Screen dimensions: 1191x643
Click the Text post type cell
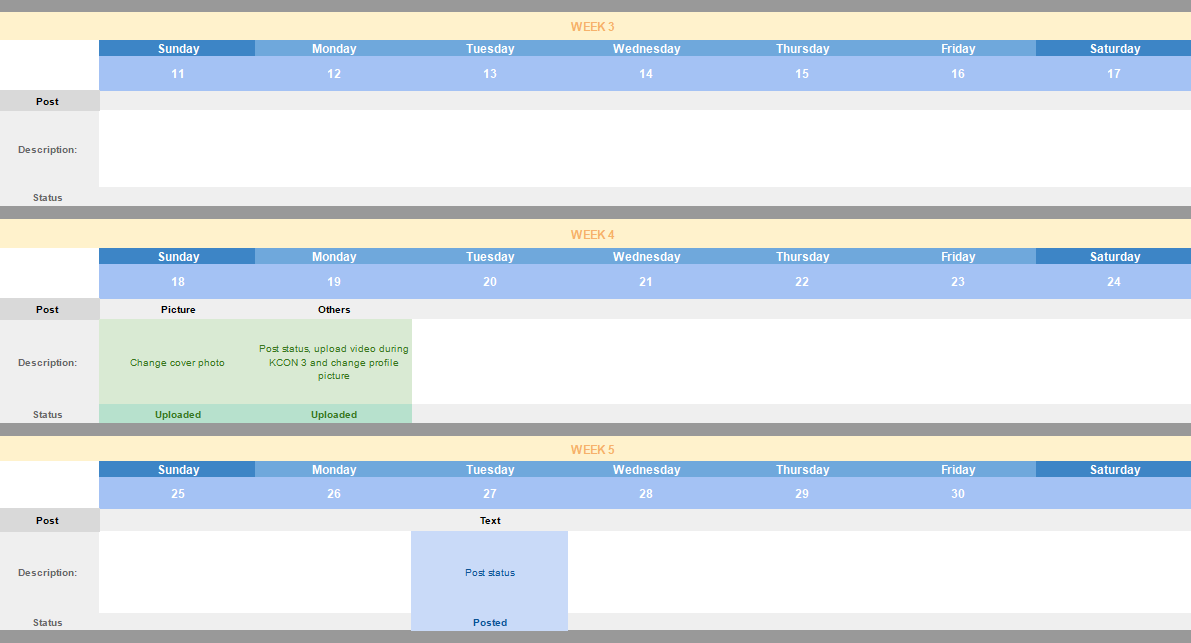pos(490,520)
